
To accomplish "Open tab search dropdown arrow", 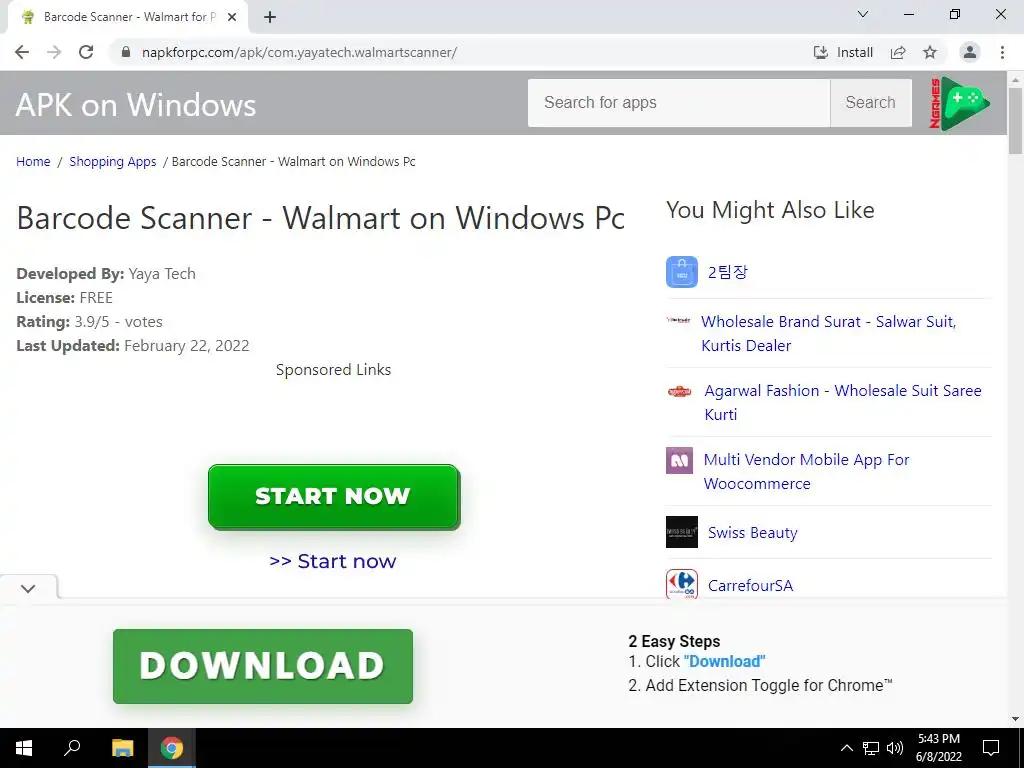I will 863,14.
